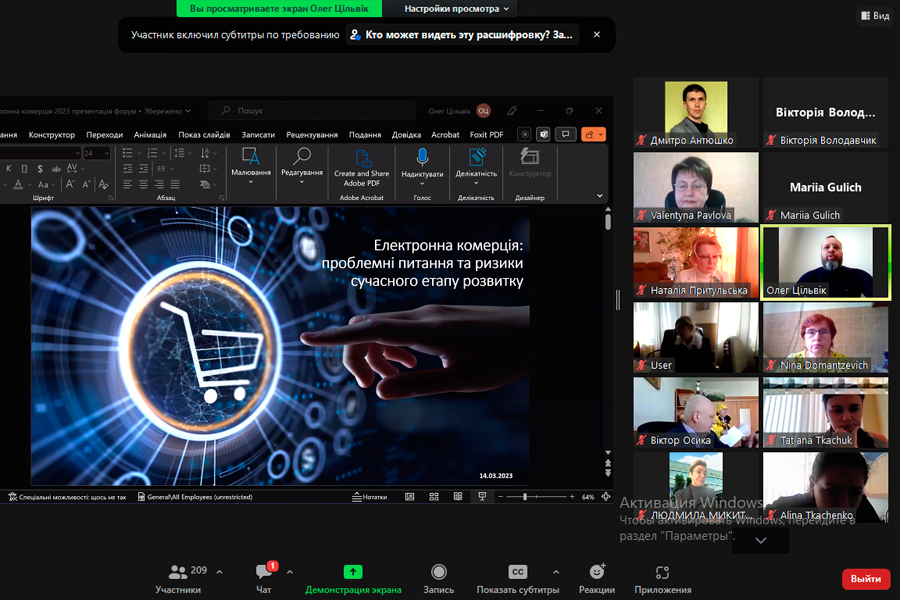The image size is (900, 600).
Task: Start recording with the Запись button
Action: tap(438, 577)
